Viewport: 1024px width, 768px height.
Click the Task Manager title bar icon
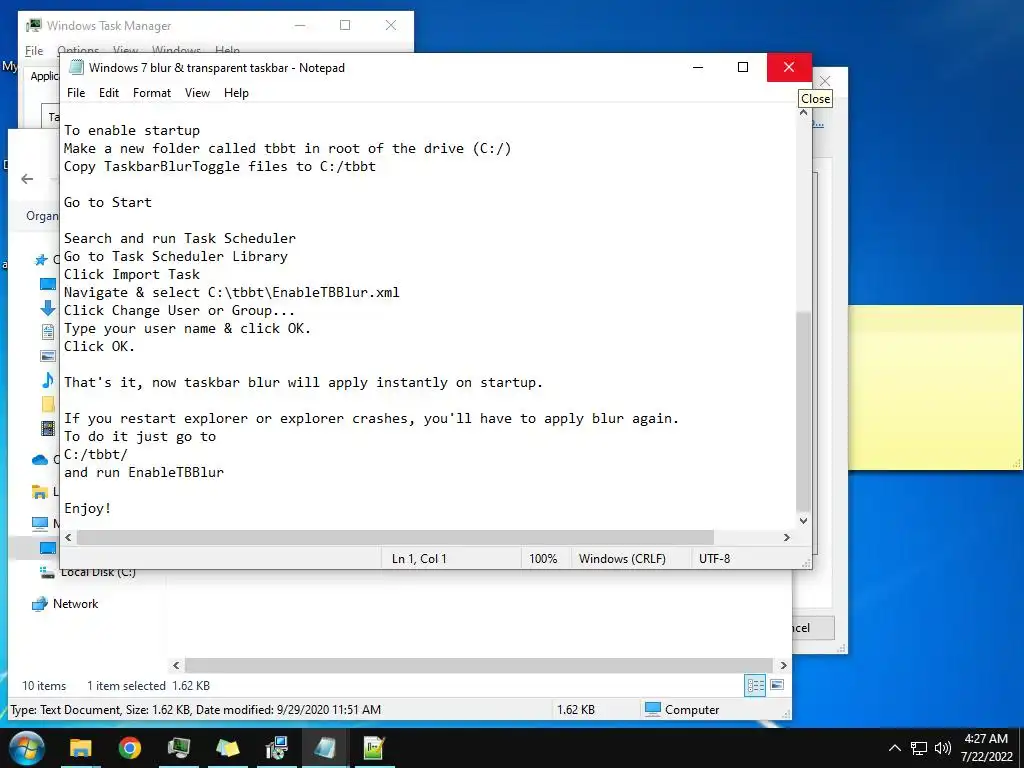click(33, 25)
